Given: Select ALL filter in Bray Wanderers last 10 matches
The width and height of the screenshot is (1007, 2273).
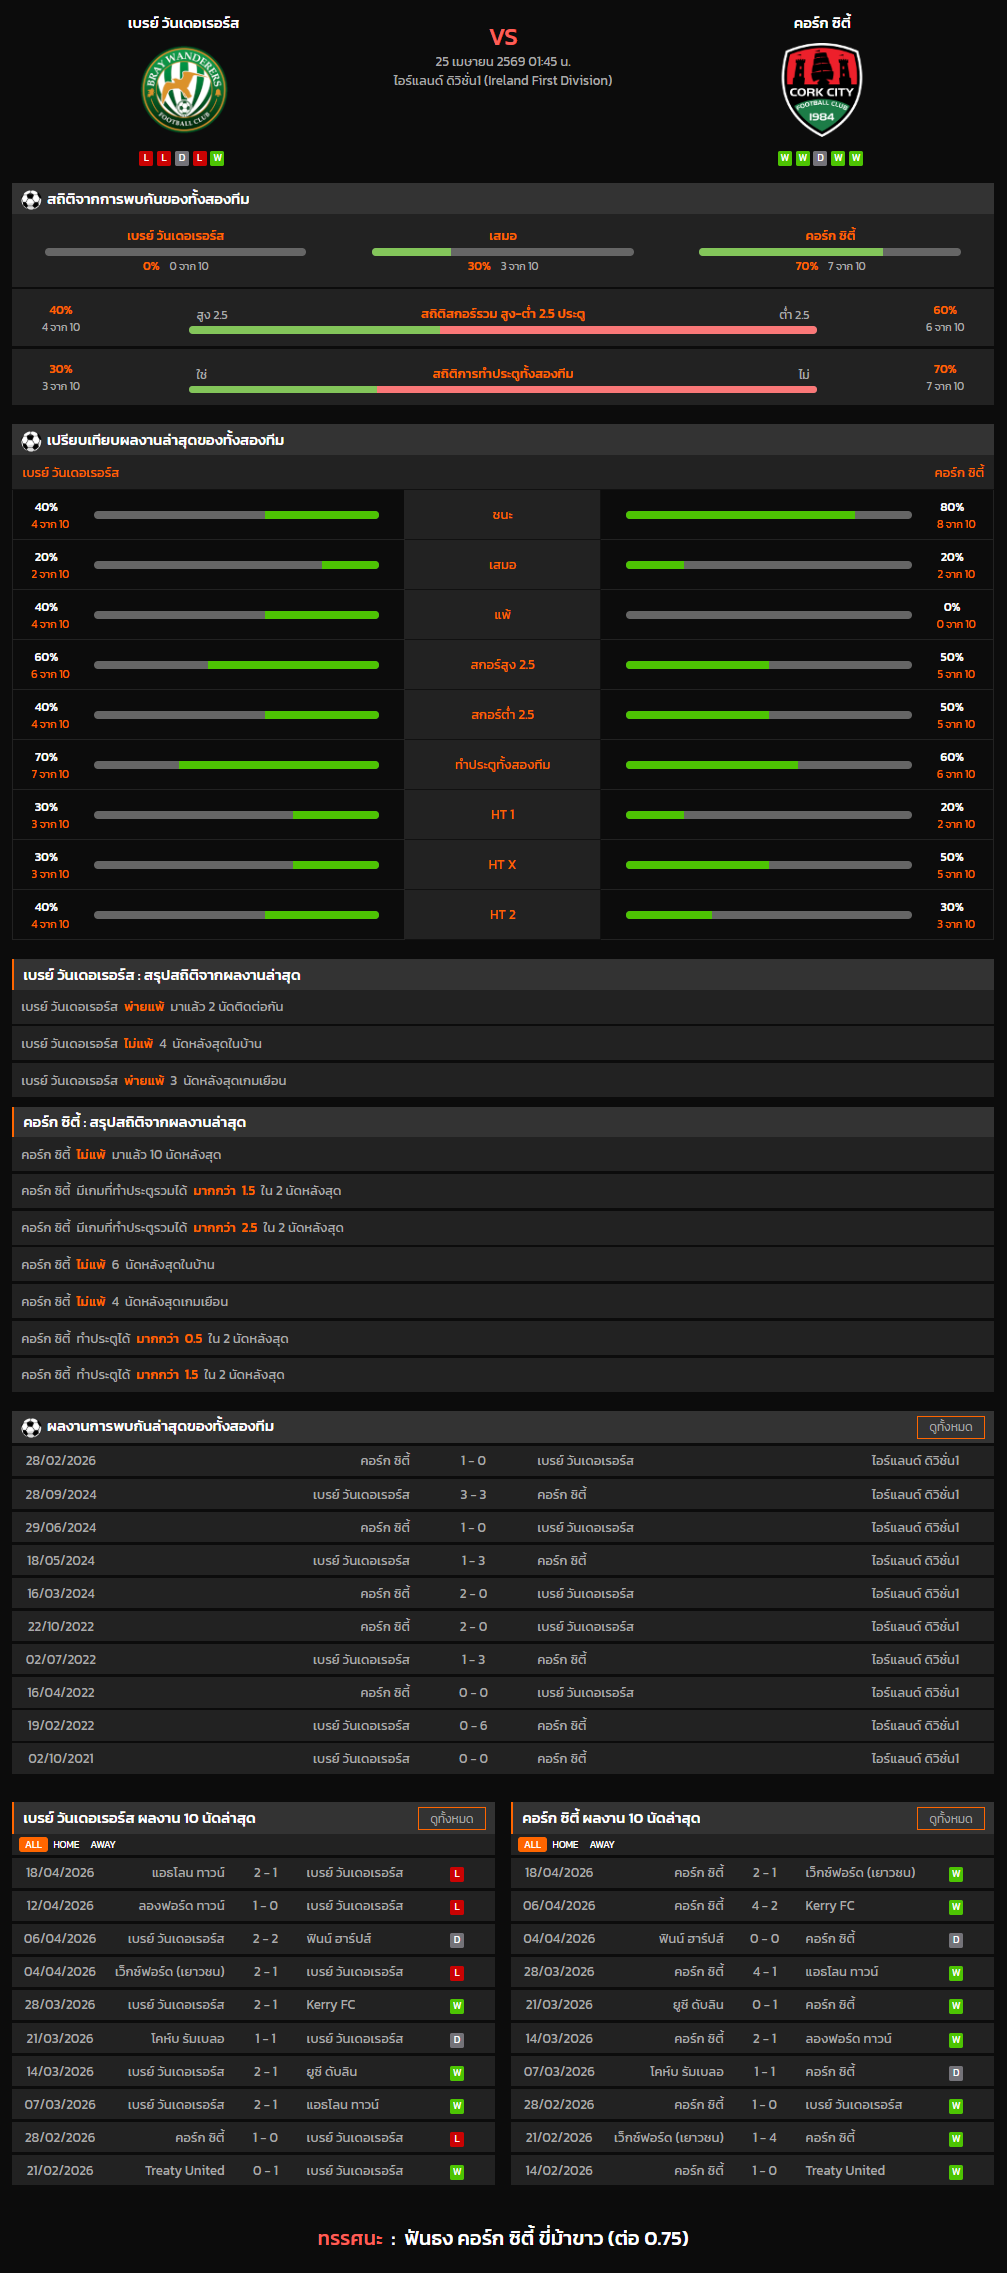Looking at the screenshot, I should pos(33,1844).
